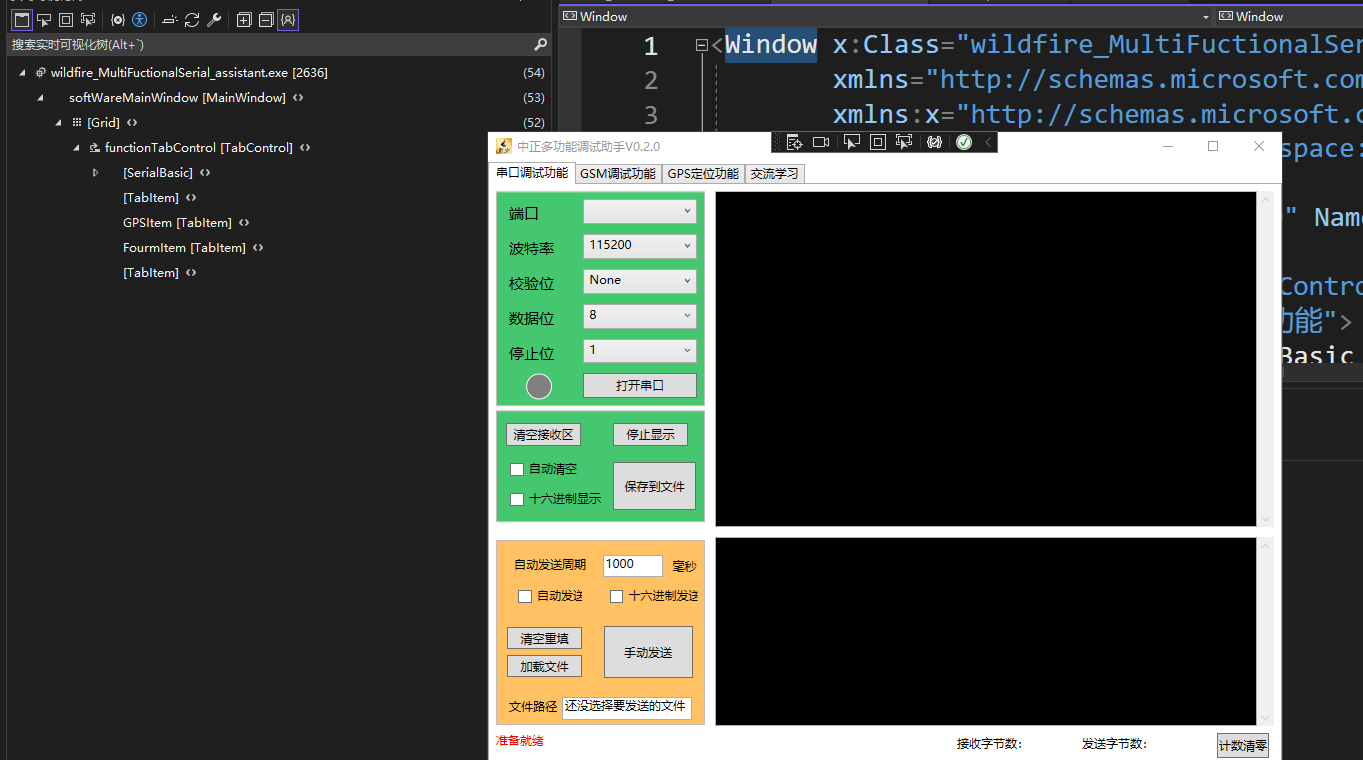Open the 校验位 dropdown showing None

click(x=640, y=281)
